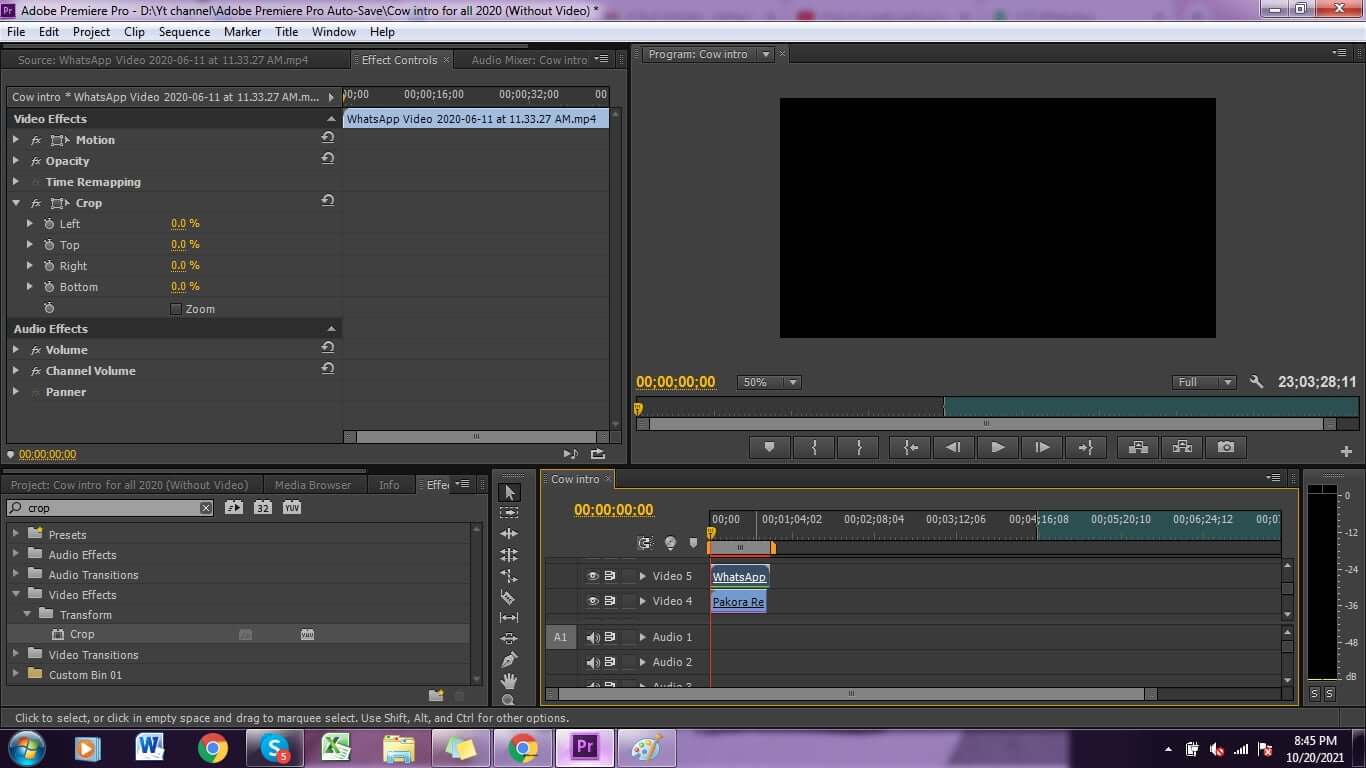
Task: Select the Razor tool
Action: [509, 597]
